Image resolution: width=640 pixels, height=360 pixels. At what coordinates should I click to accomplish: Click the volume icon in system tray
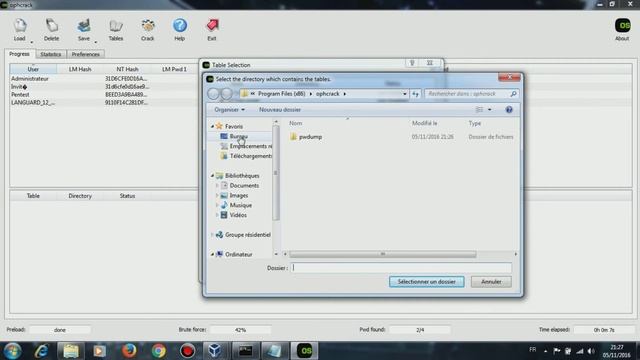click(x=591, y=351)
